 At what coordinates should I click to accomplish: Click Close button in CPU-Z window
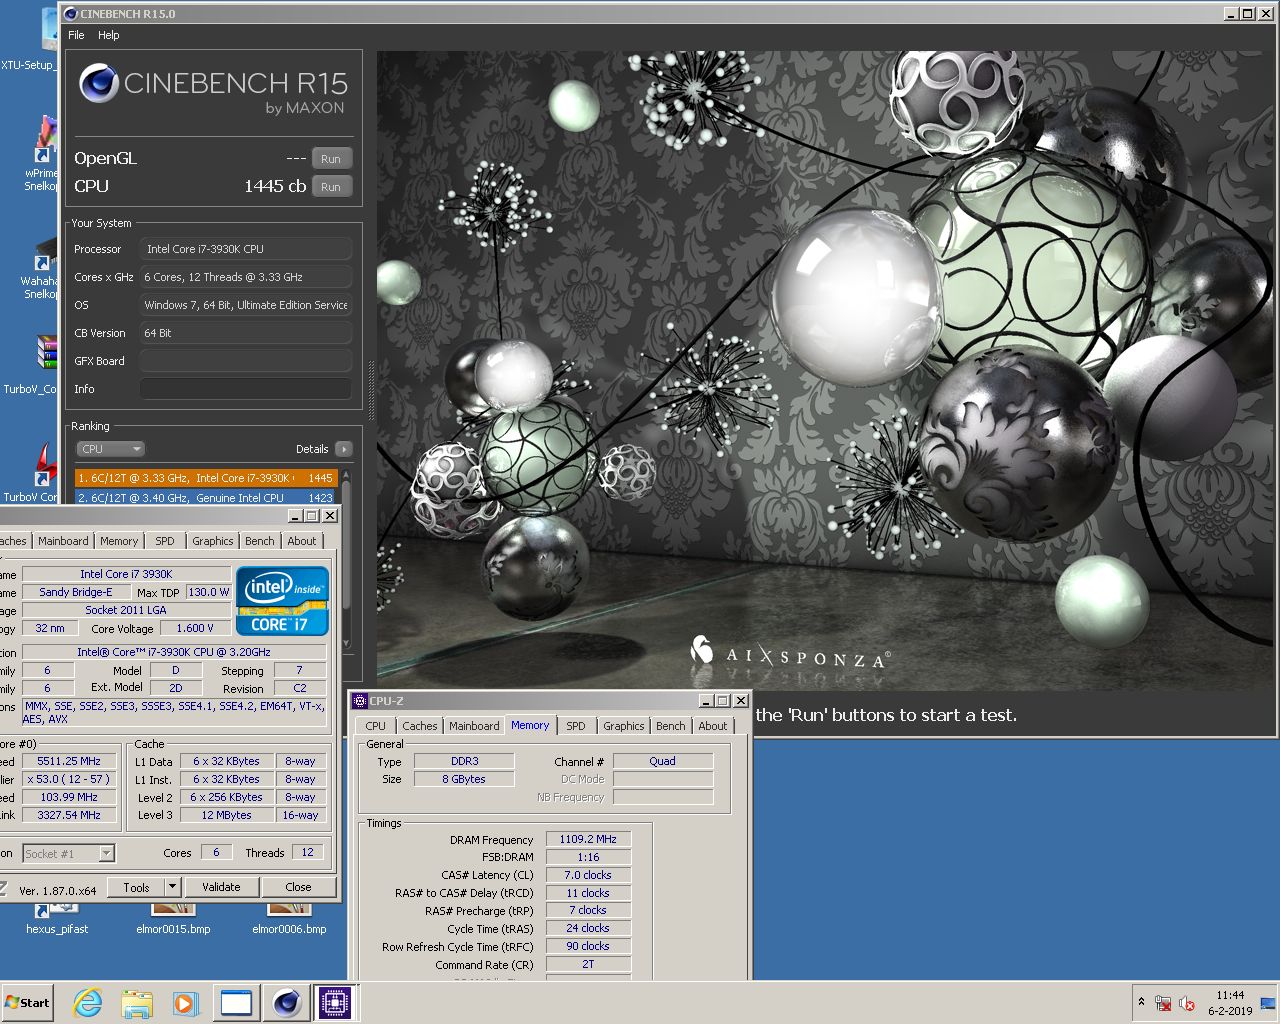[298, 887]
